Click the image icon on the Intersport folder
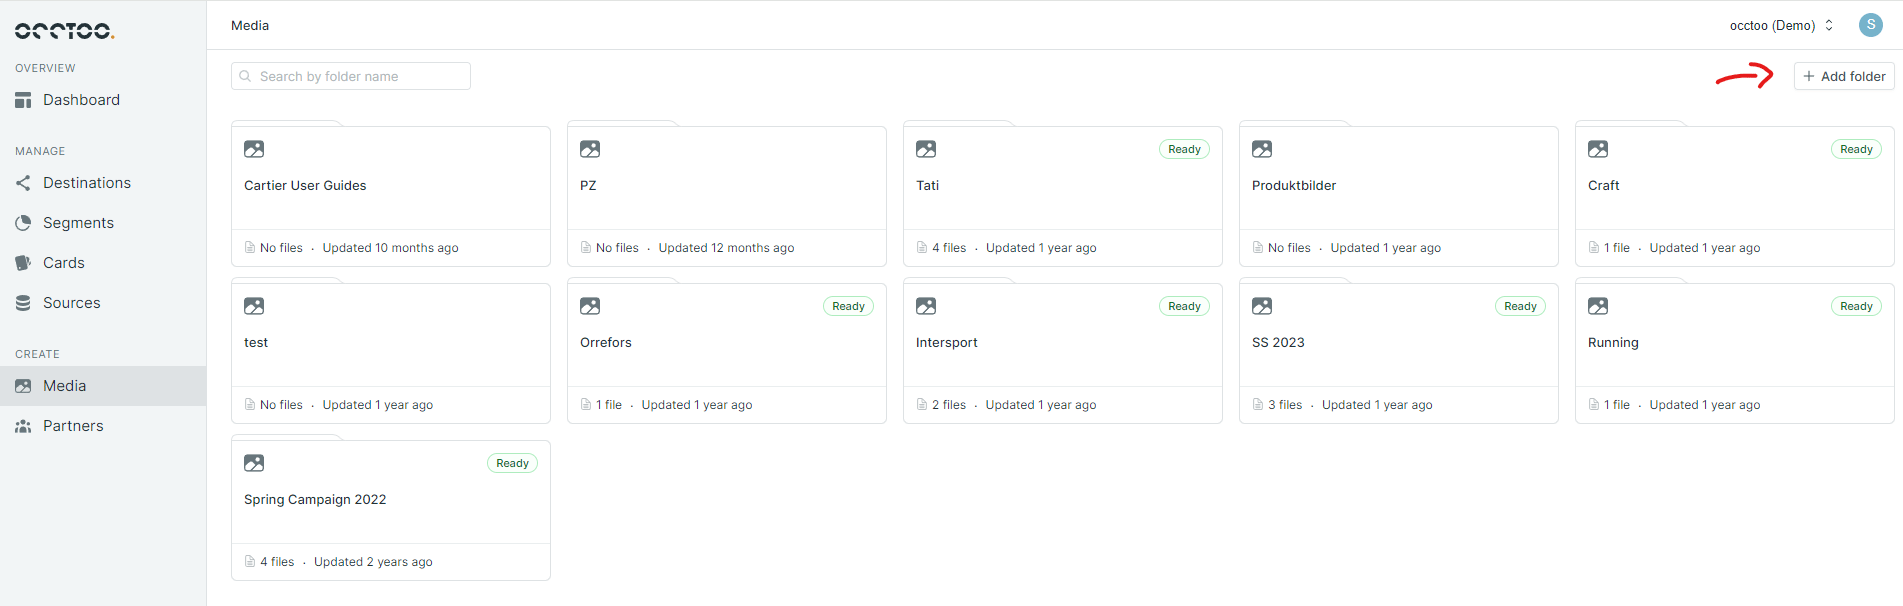This screenshot has height=606, width=1903. point(926,306)
